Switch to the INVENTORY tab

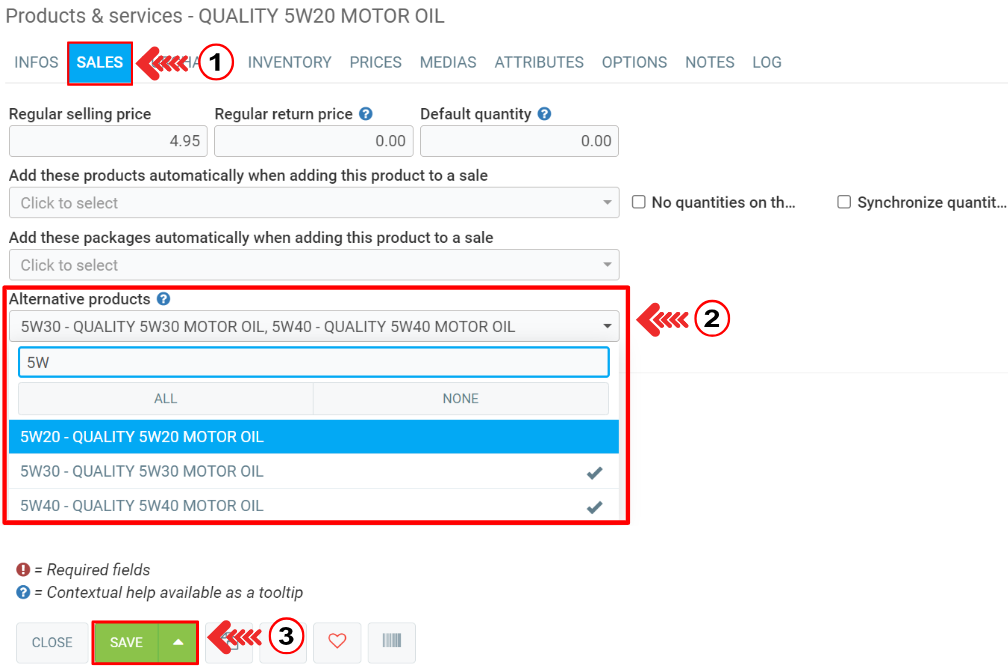tap(289, 62)
